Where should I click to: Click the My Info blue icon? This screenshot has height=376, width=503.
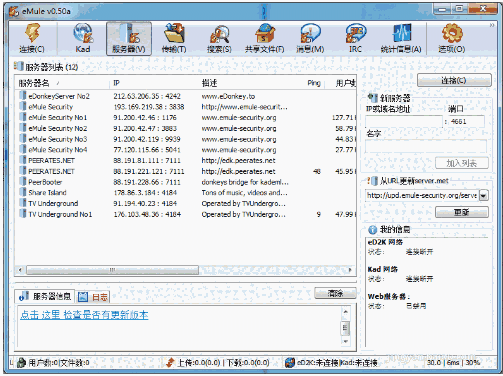tap(372, 230)
